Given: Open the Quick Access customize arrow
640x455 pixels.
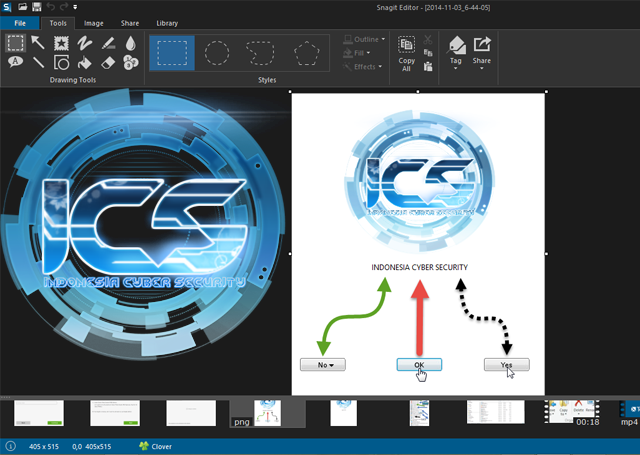Looking at the screenshot, I should pyautogui.click(x=75, y=7).
